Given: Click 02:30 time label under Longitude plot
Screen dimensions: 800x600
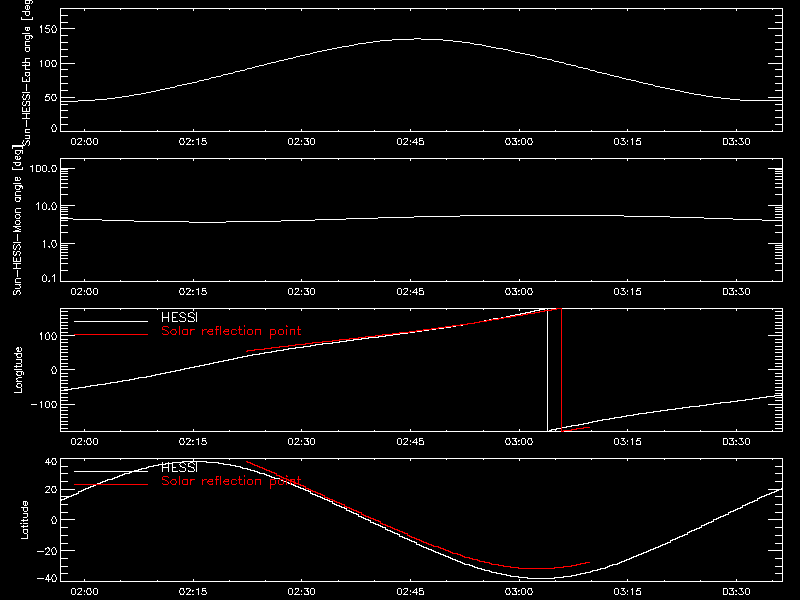Looking at the screenshot, I should point(302,442).
